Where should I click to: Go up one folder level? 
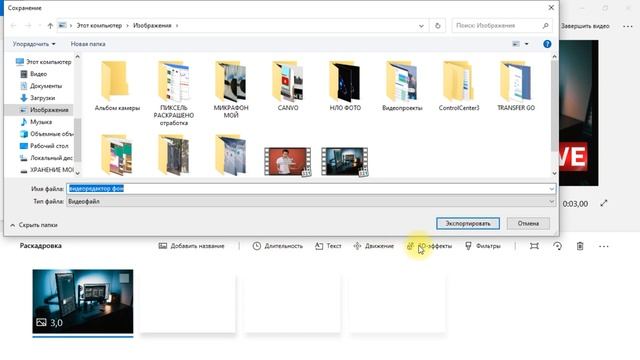pos(50,26)
